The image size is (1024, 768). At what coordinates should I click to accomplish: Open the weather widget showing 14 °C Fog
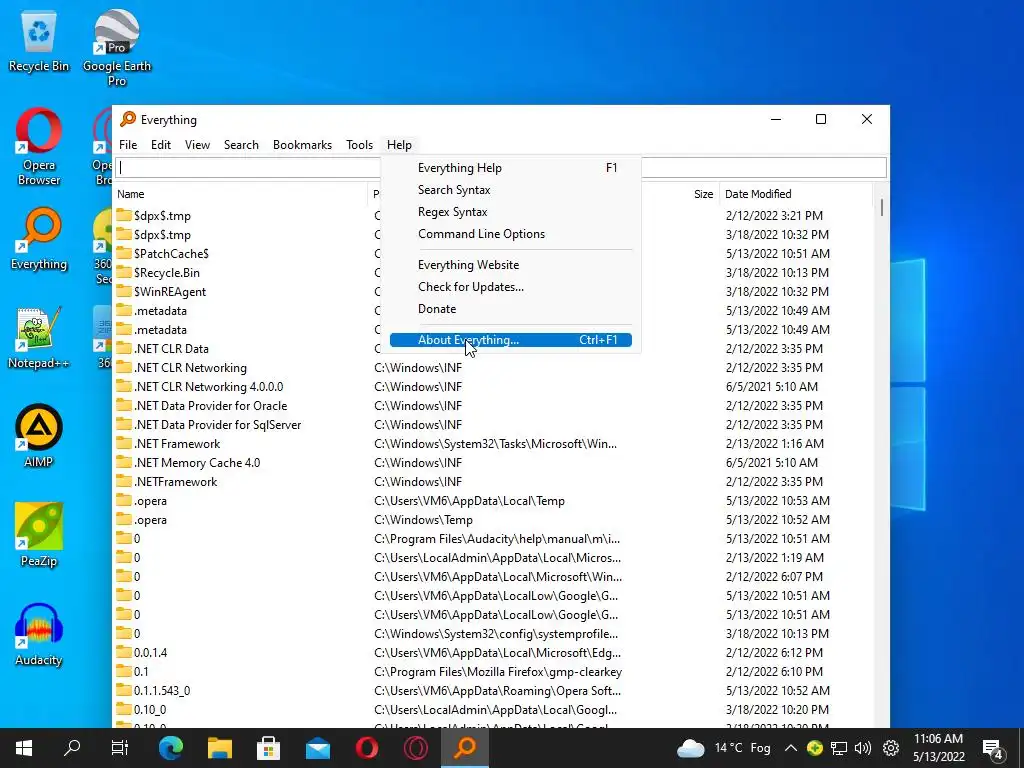pyautogui.click(x=723, y=748)
